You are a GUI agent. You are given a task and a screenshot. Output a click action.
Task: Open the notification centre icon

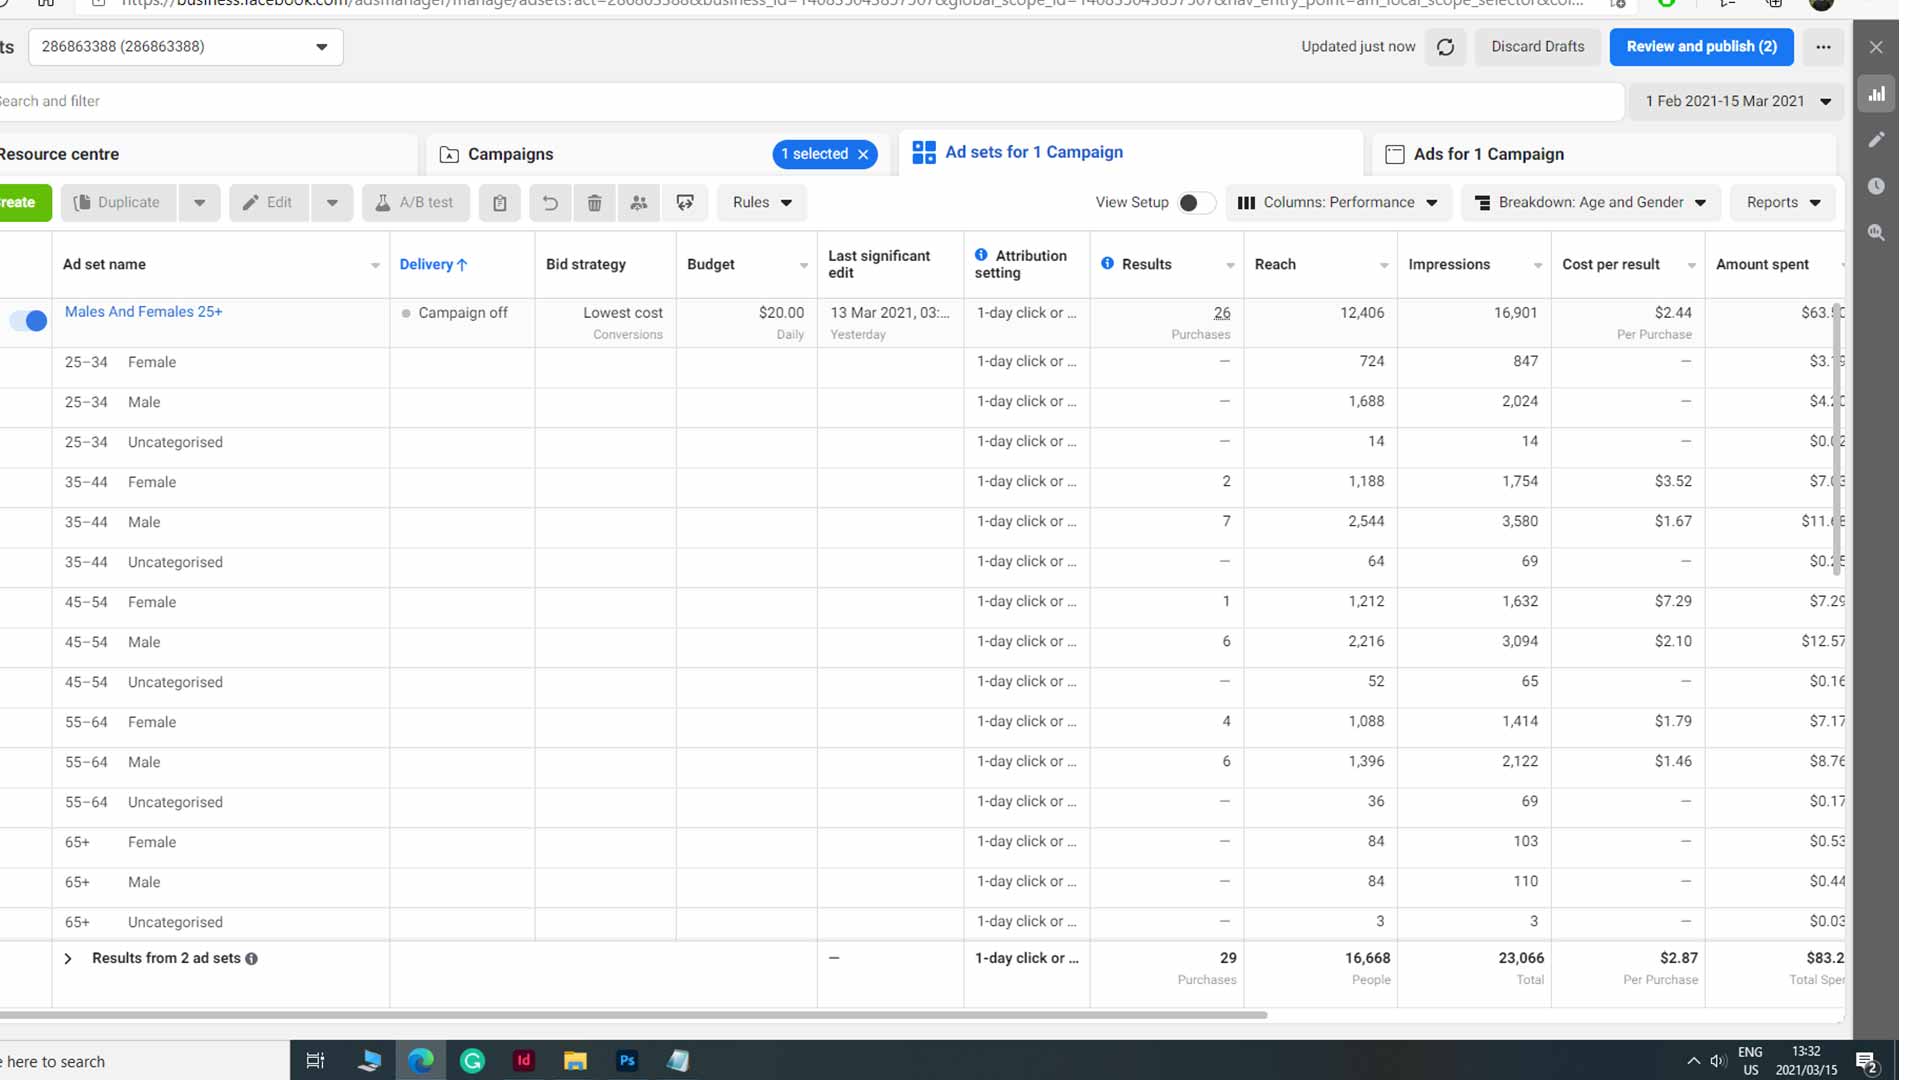point(1866,1061)
